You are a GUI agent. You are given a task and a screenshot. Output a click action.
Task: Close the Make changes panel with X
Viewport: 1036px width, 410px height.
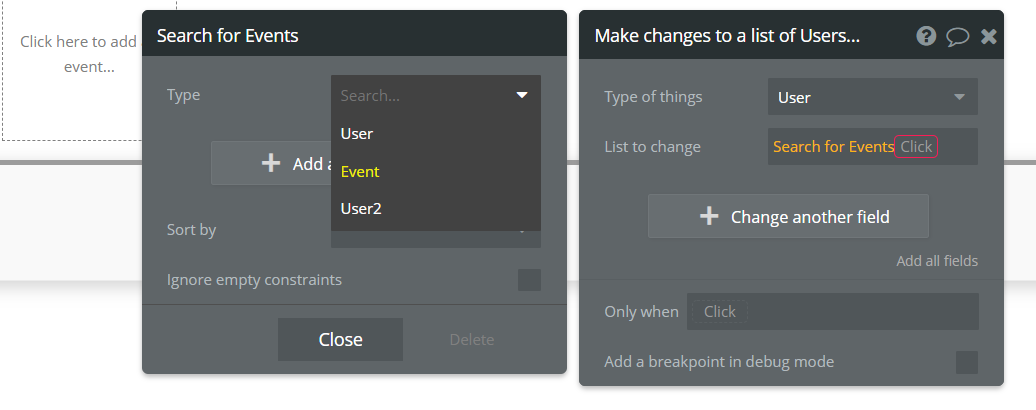[988, 36]
